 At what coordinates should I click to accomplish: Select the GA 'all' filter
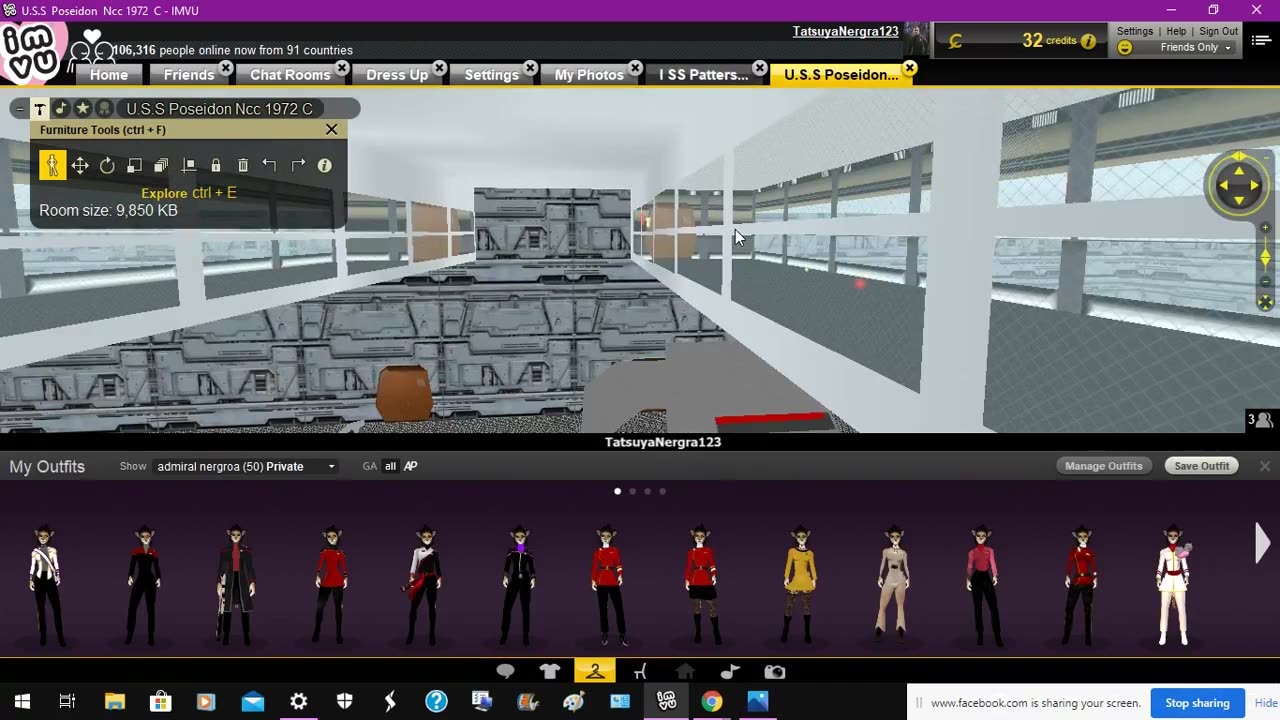(390, 466)
